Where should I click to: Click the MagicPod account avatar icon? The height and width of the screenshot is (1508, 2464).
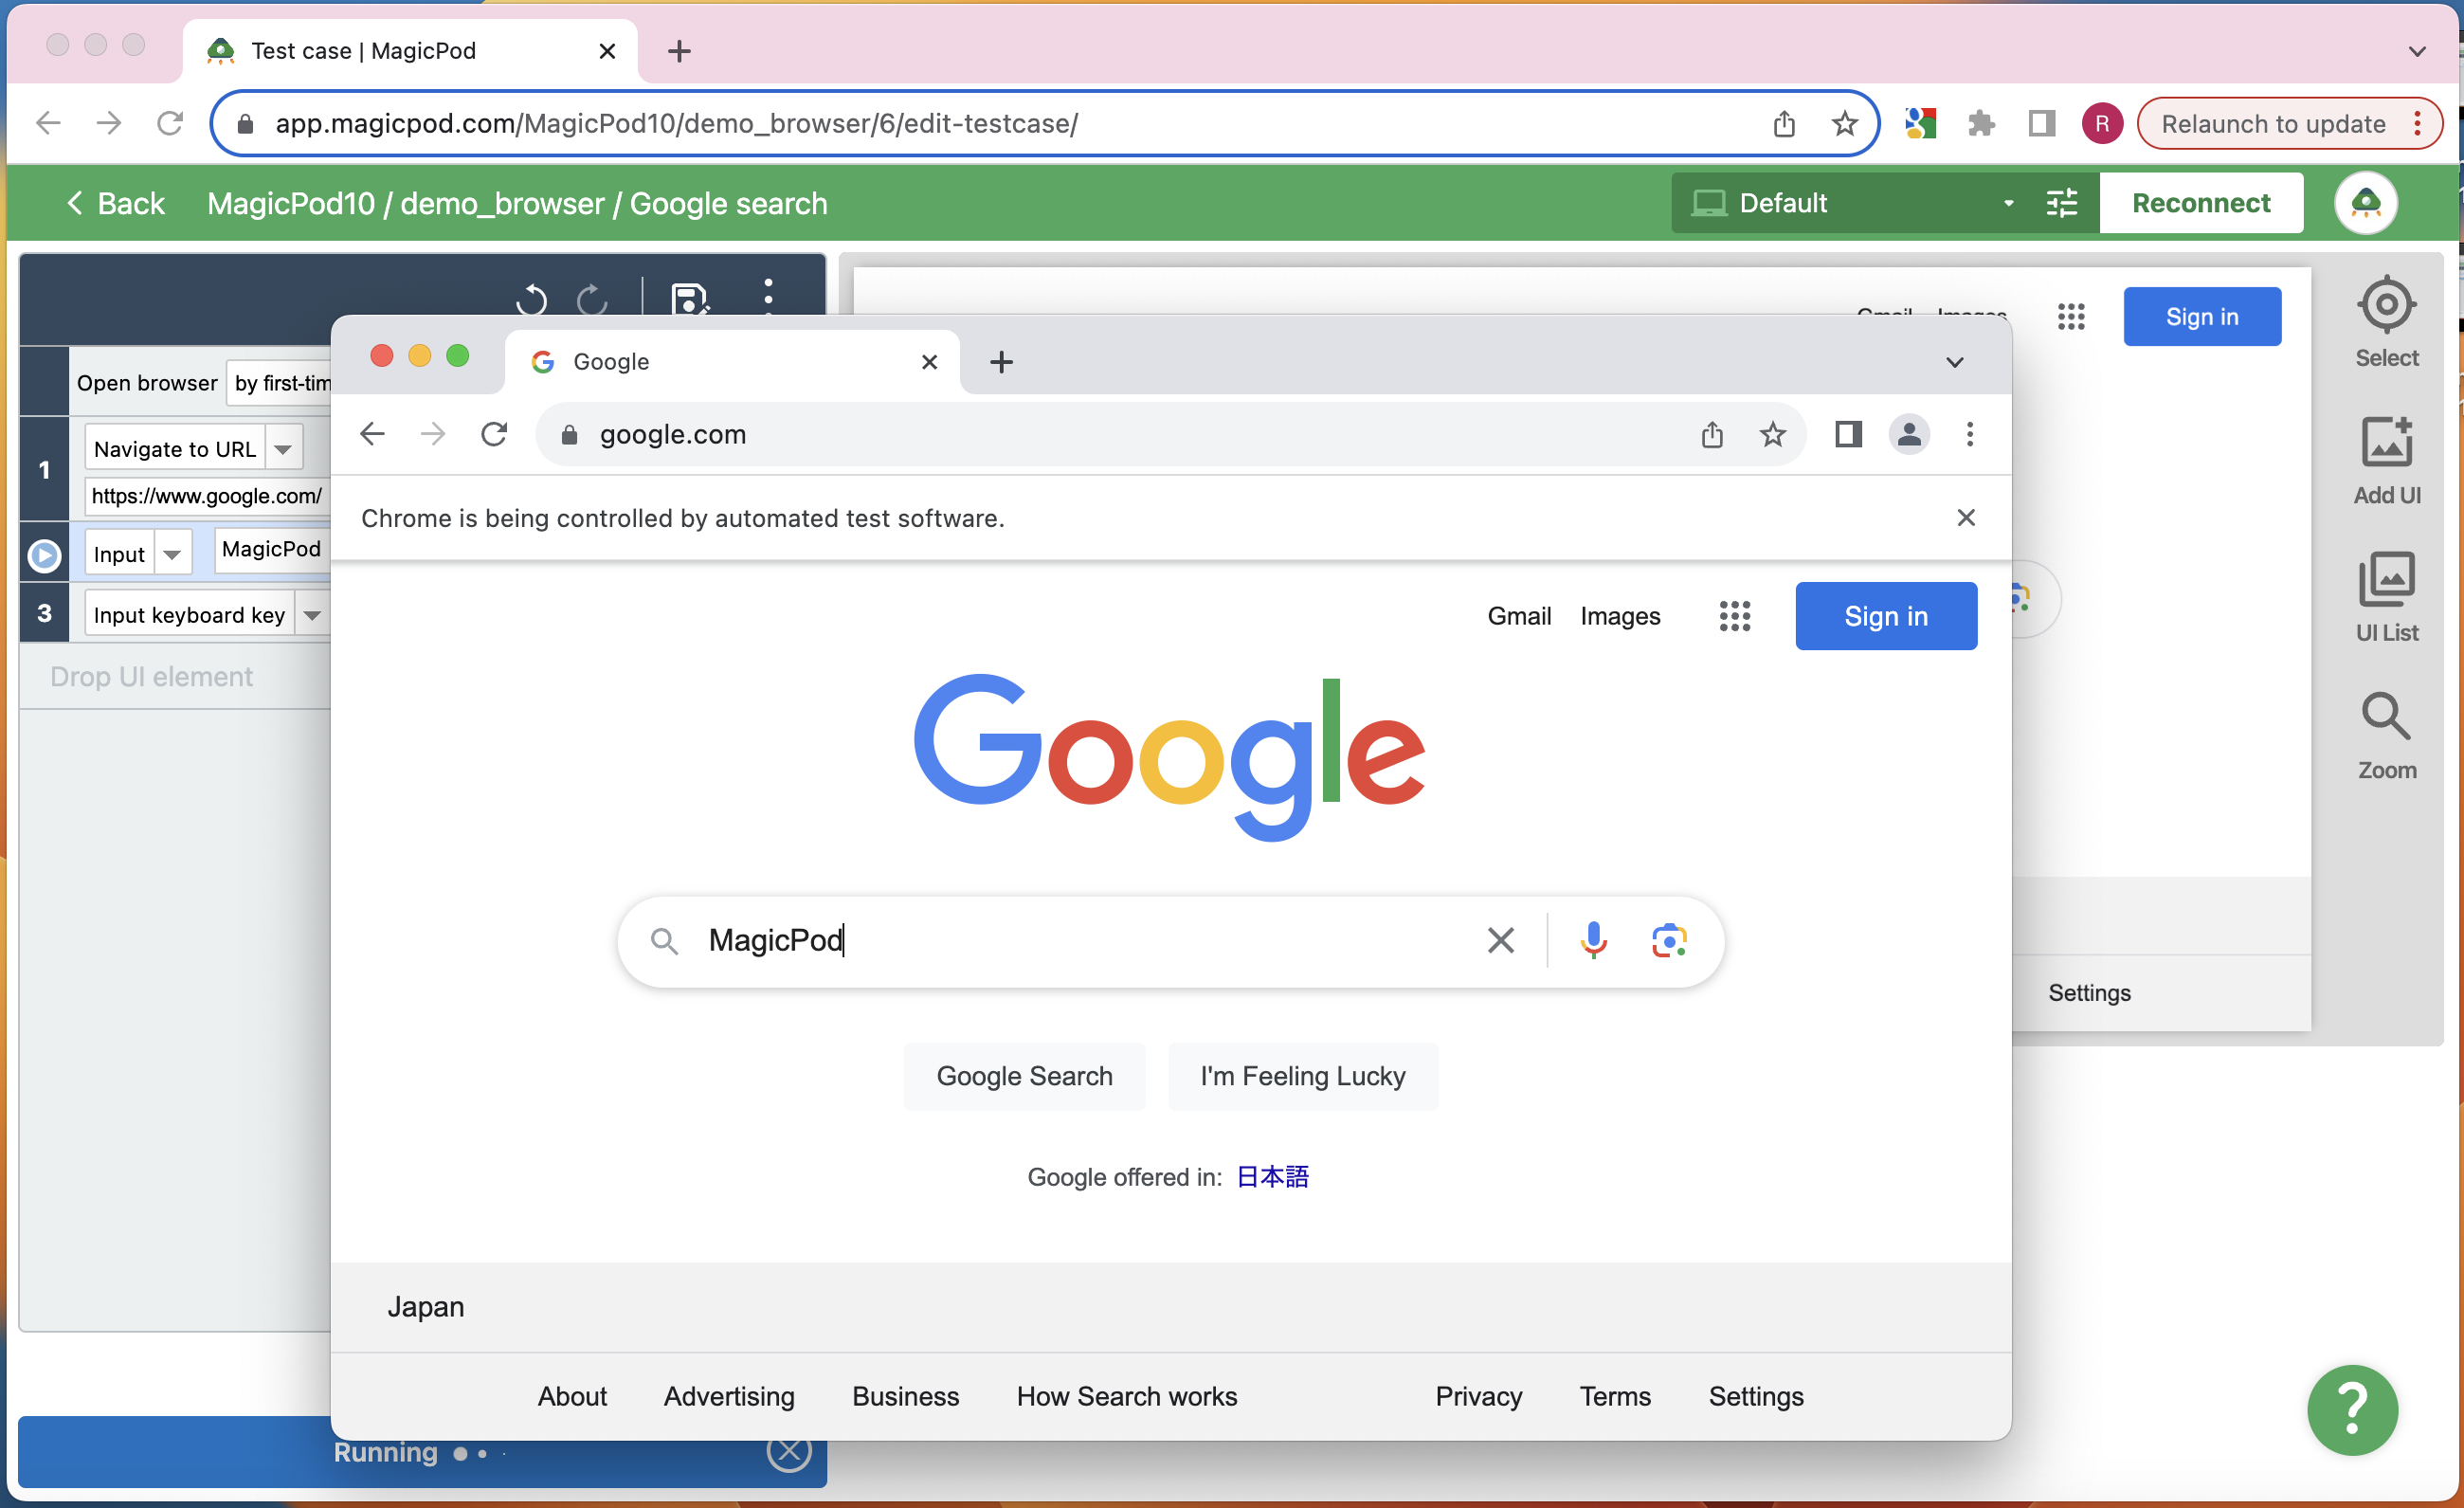click(2365, 203)
